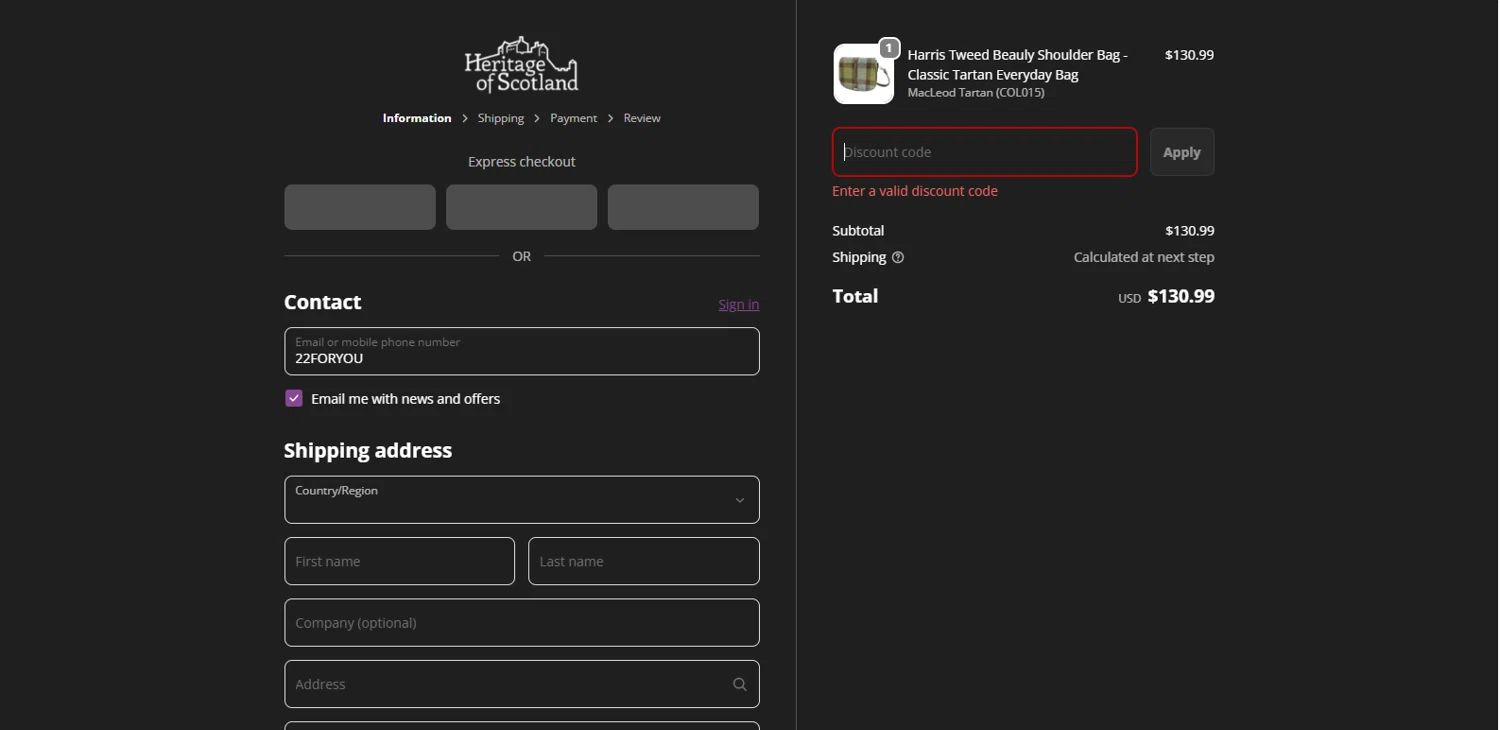Viewport: 1500px width, 730px height.
Task: Open the Country/Region dropdown
Action: point(522,500)
